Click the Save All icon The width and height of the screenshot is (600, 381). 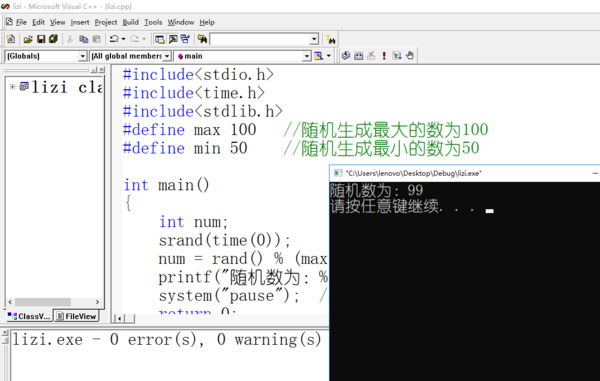pyautogui.click(x=53, y=39)
